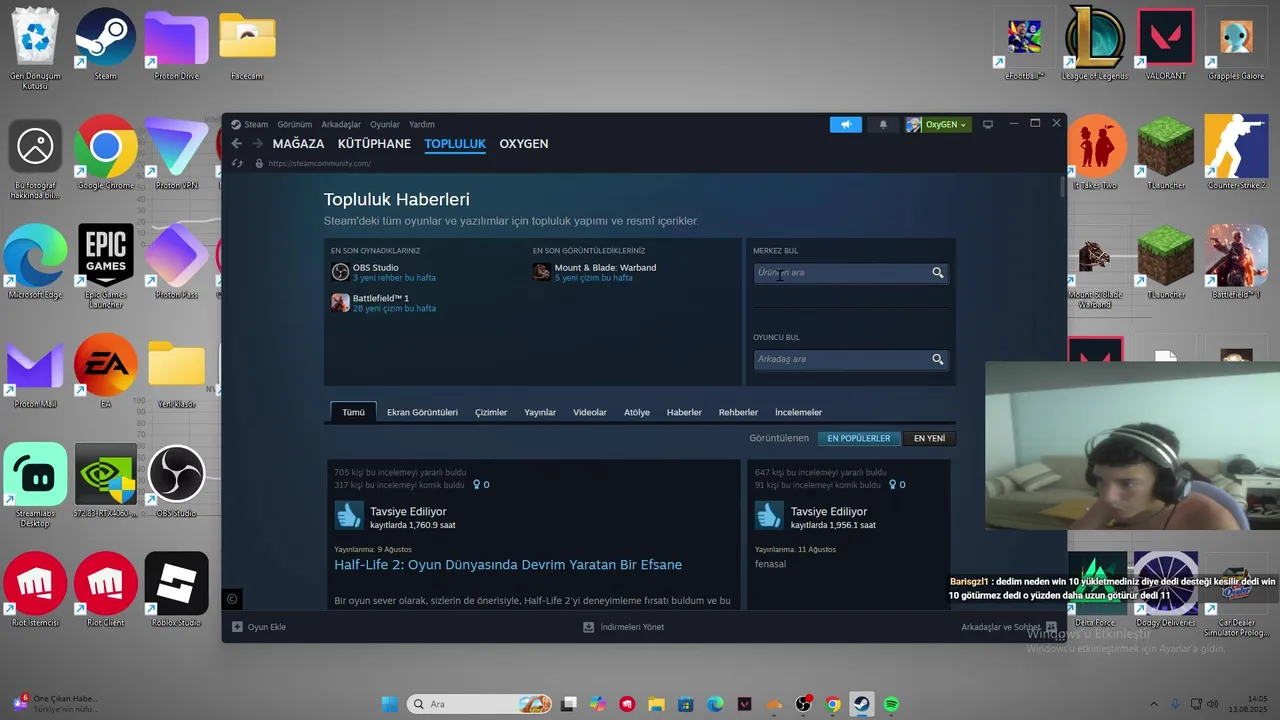
Task: Open the Arkadaşlar menu
Action: (x=341, y=125)
